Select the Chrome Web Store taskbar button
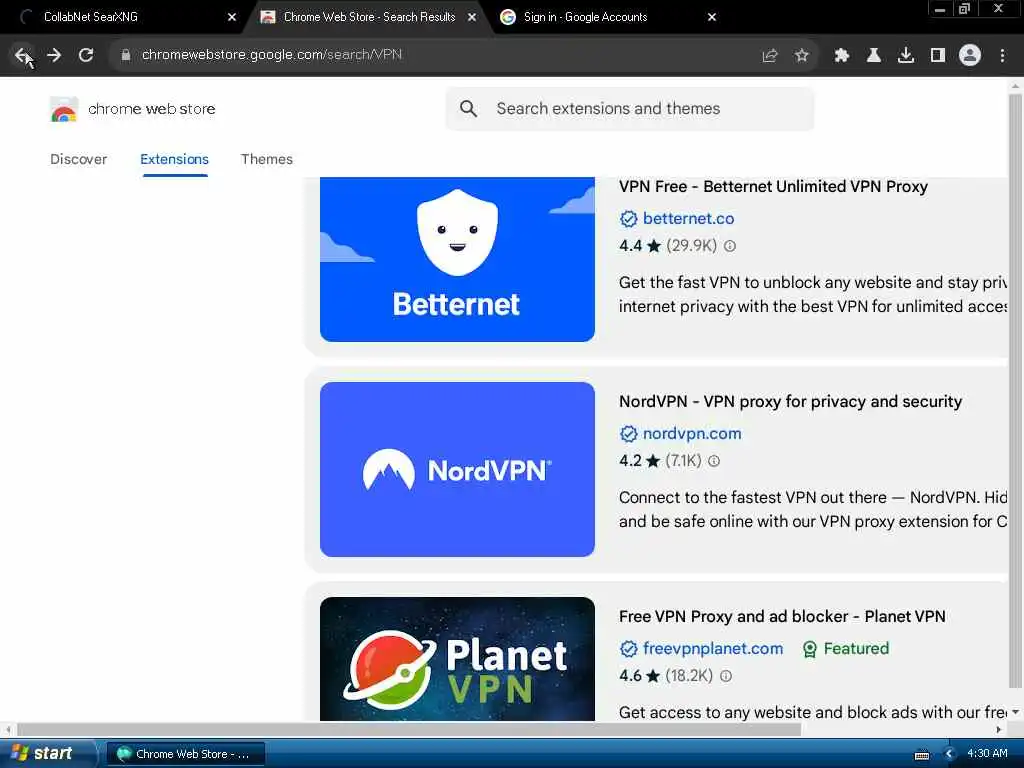This screenshot has width=1024, height=768. [185, 754]
